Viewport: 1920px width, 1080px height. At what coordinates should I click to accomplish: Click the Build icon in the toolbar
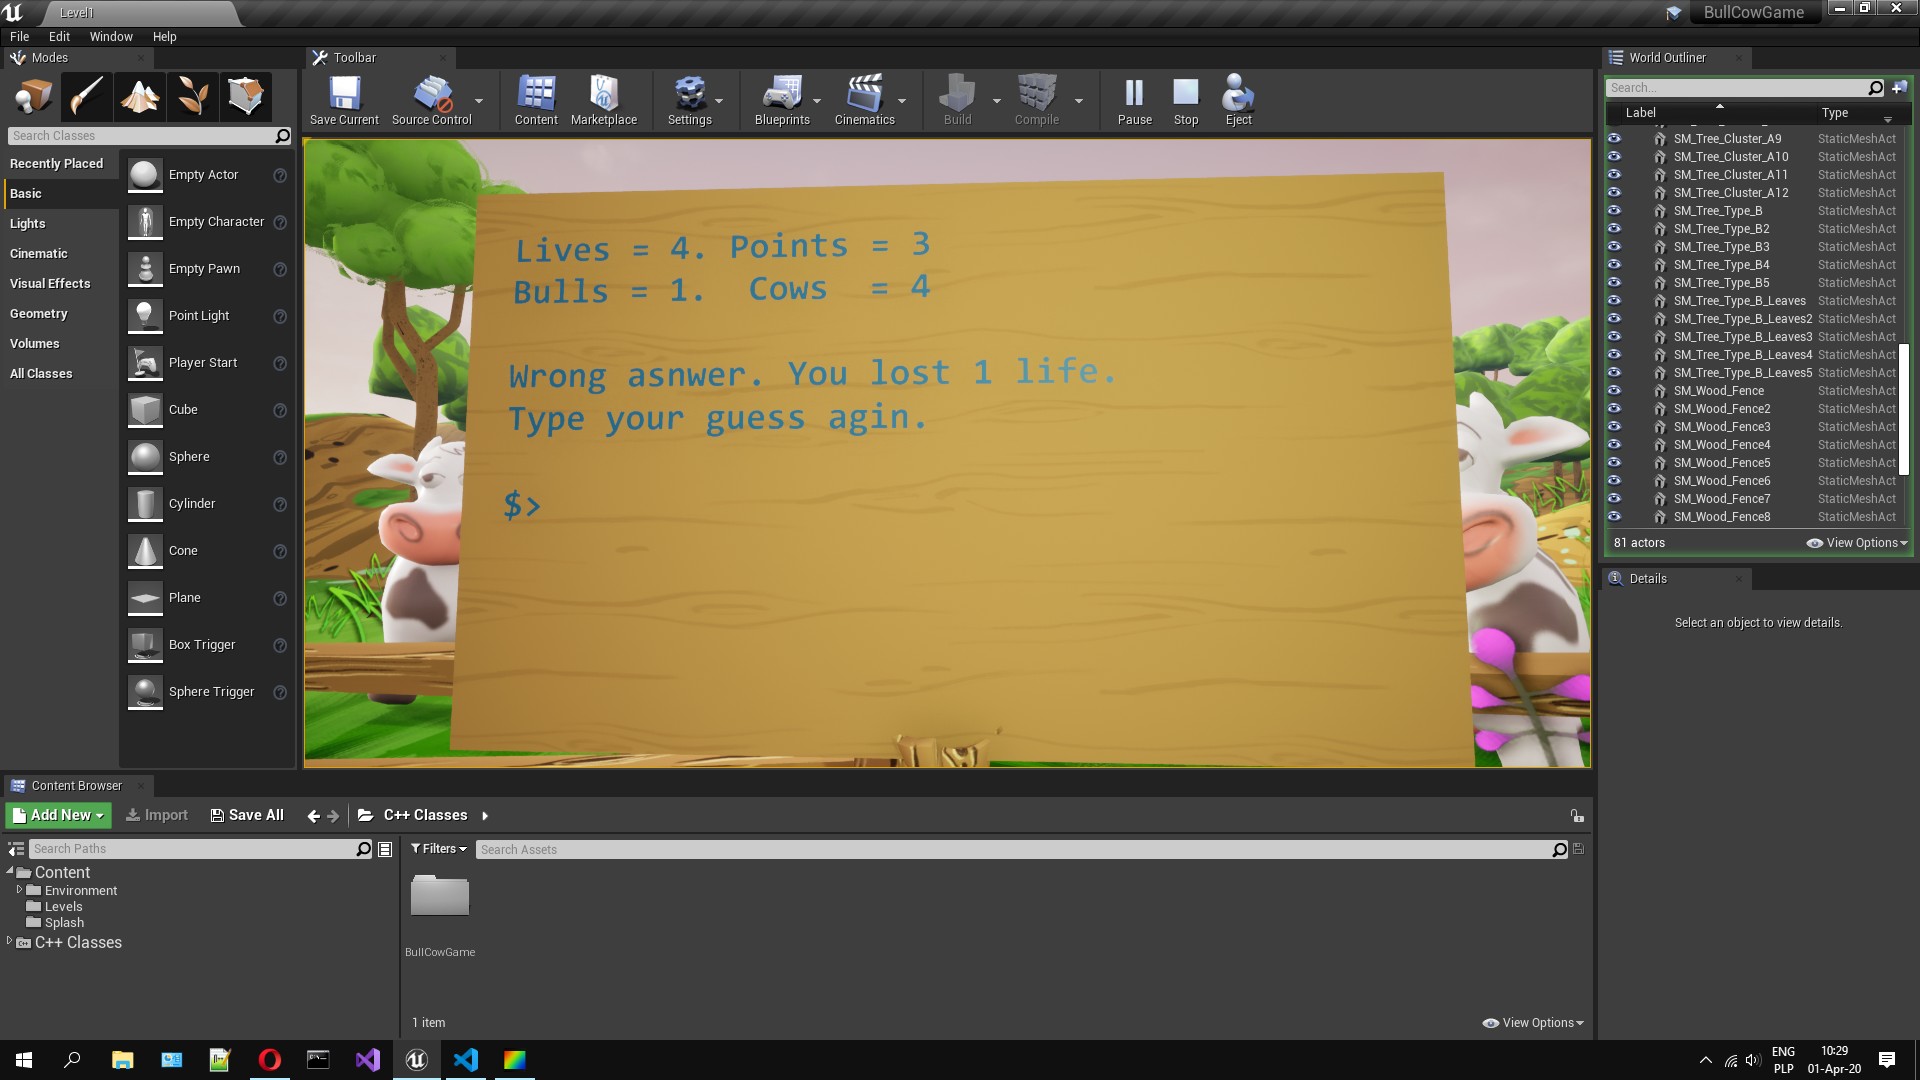click(957, 98)
